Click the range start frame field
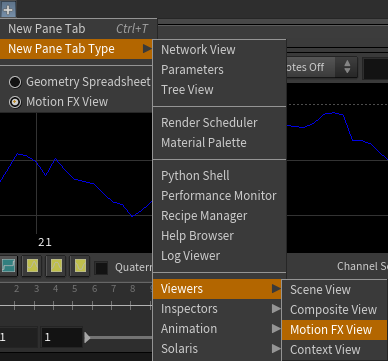Image resolution: width=388 pixels, height=361 pixels. click(61, 338)
